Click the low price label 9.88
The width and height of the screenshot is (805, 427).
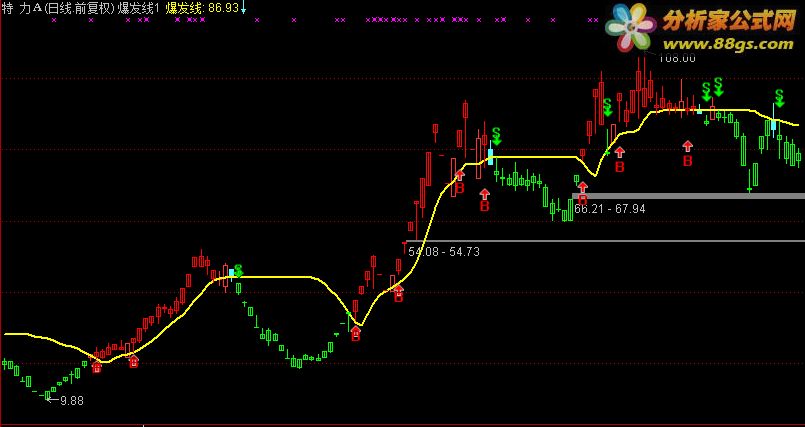[71, 401]
